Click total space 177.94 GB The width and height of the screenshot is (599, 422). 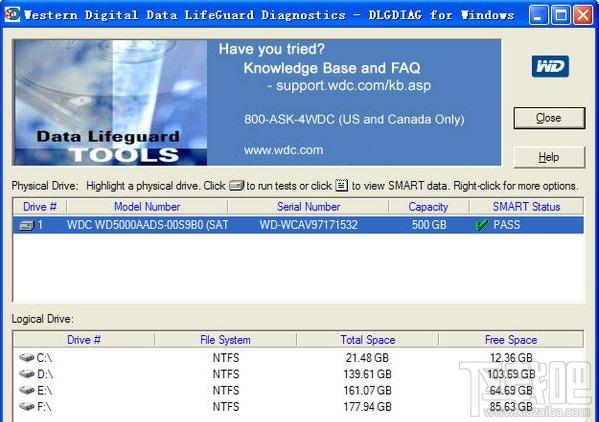click(367, 407)
